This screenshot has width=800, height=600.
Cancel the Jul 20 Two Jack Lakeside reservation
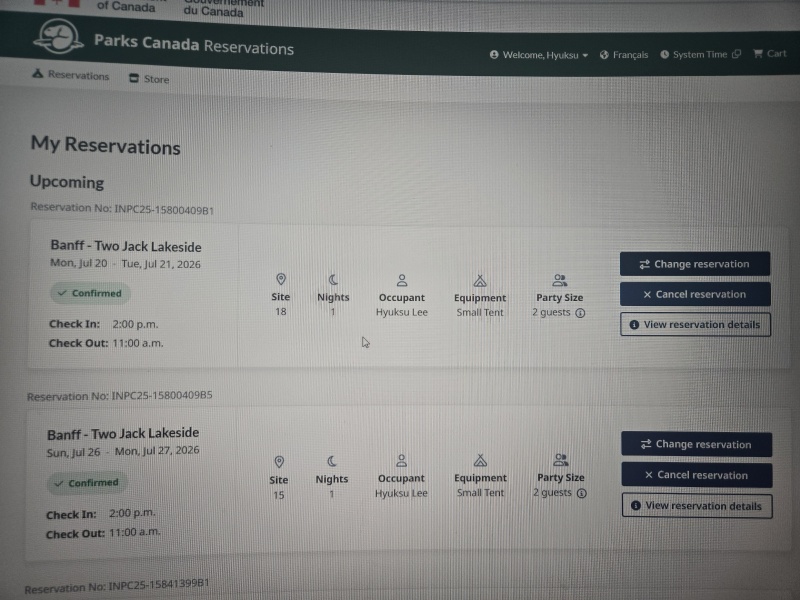point(695,294)
